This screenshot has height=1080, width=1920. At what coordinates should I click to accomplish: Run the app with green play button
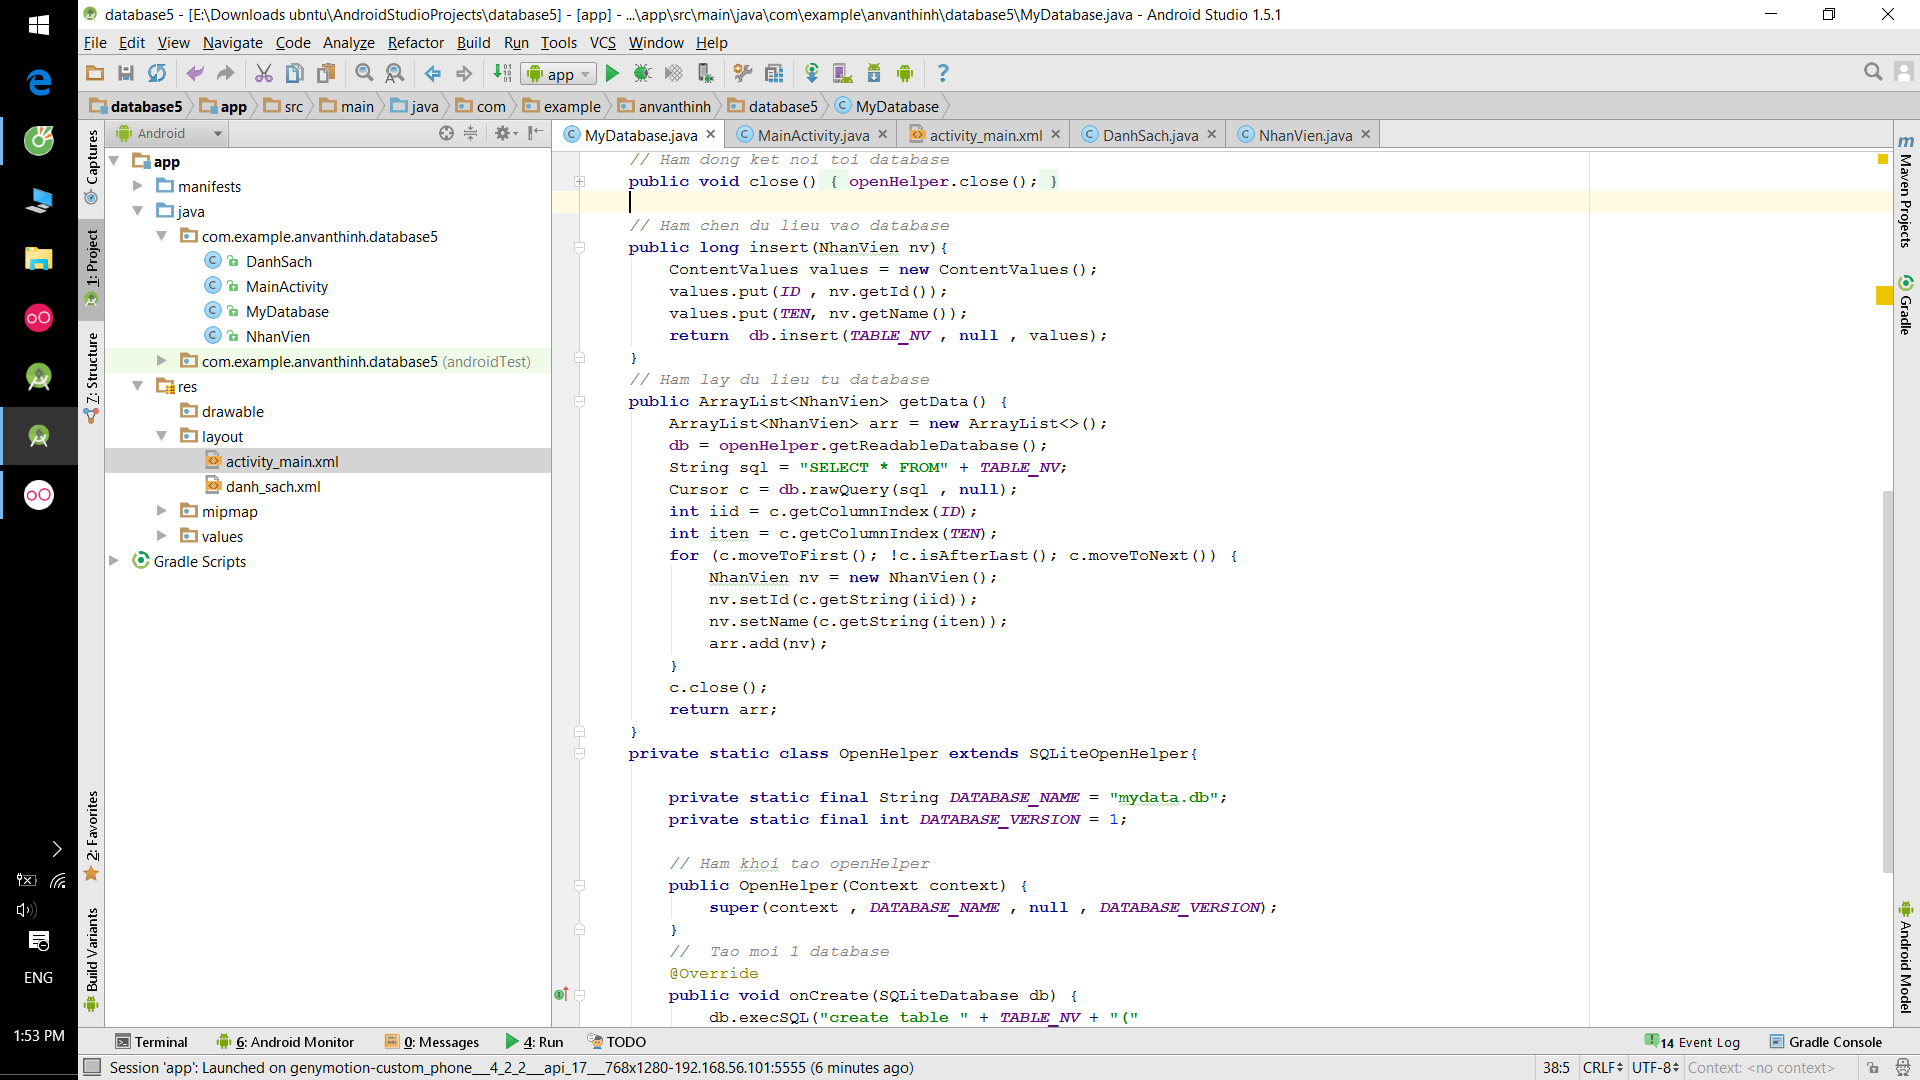612,73
